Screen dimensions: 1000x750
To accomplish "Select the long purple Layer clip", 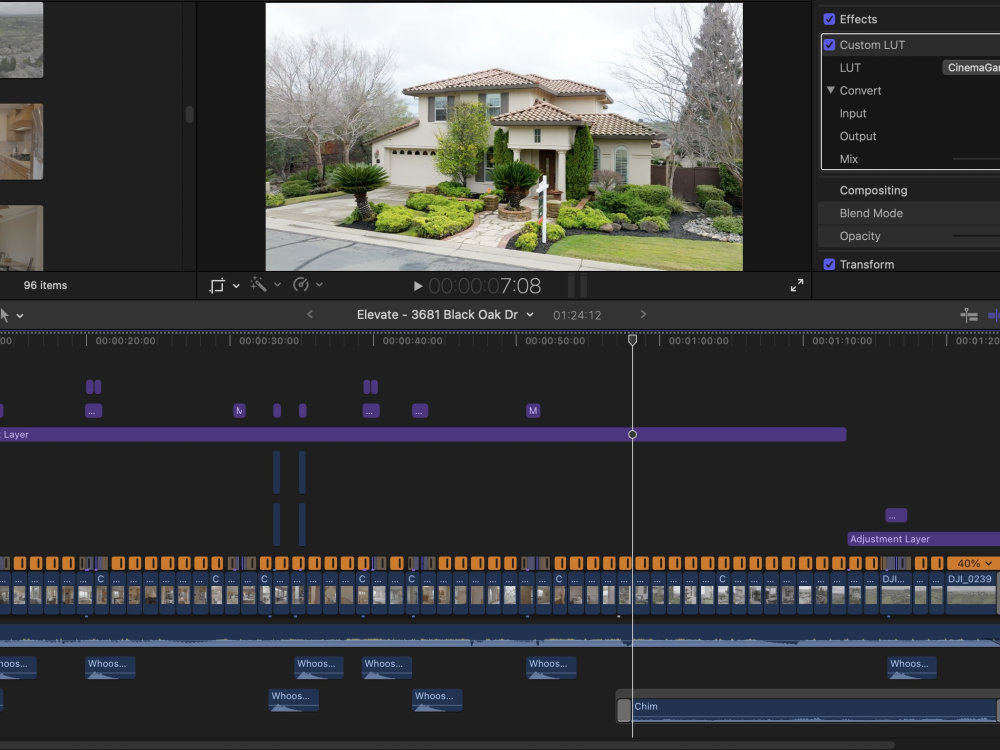I will tap(423, 434).
